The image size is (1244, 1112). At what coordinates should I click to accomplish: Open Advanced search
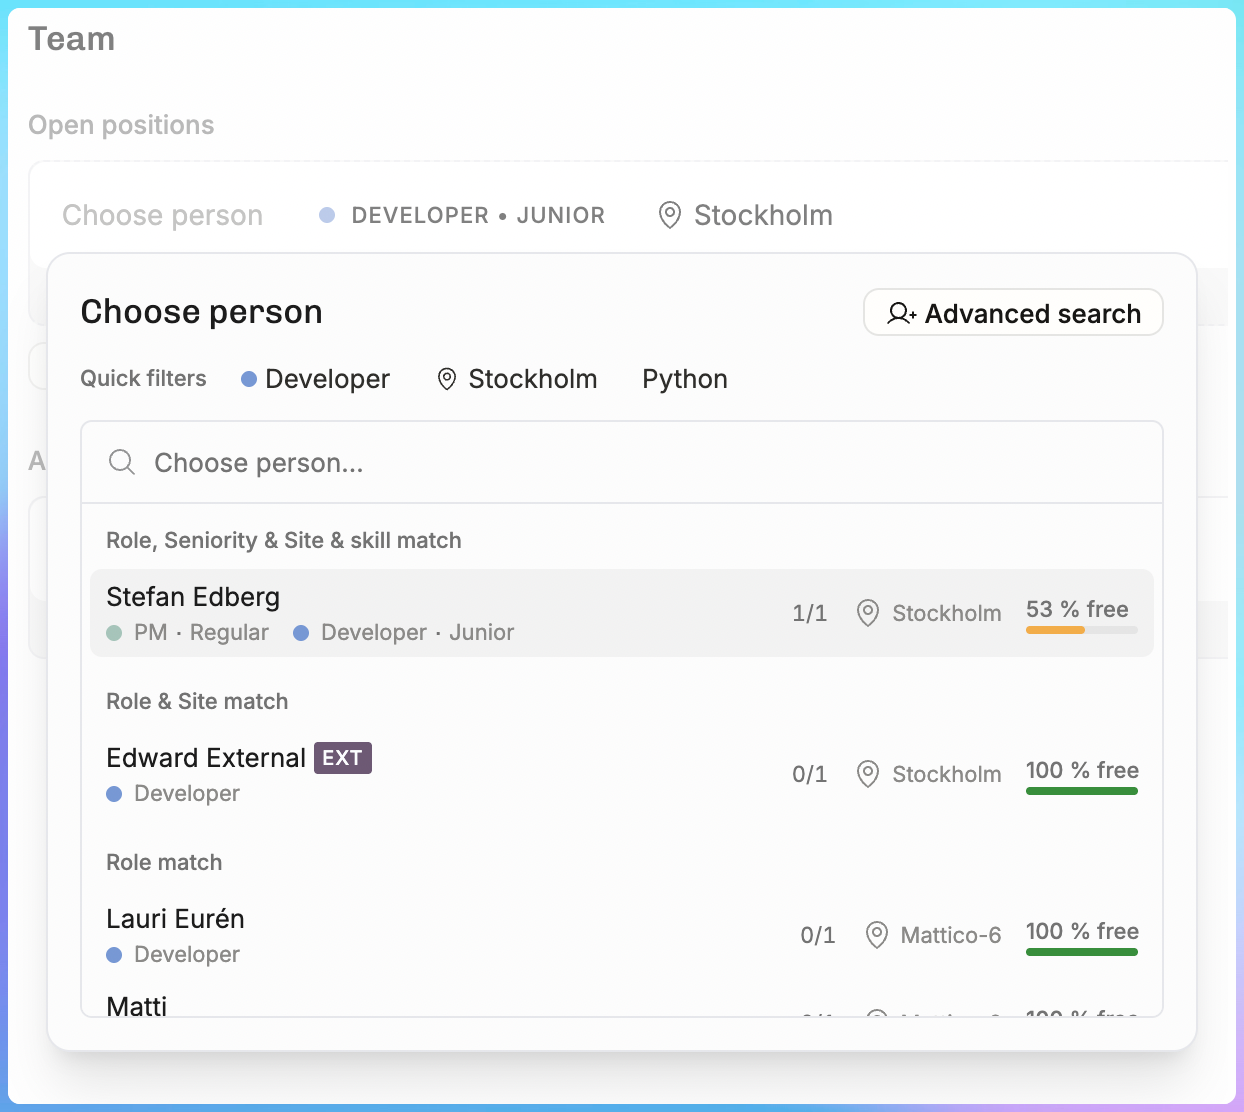(x=1013, y=313)
